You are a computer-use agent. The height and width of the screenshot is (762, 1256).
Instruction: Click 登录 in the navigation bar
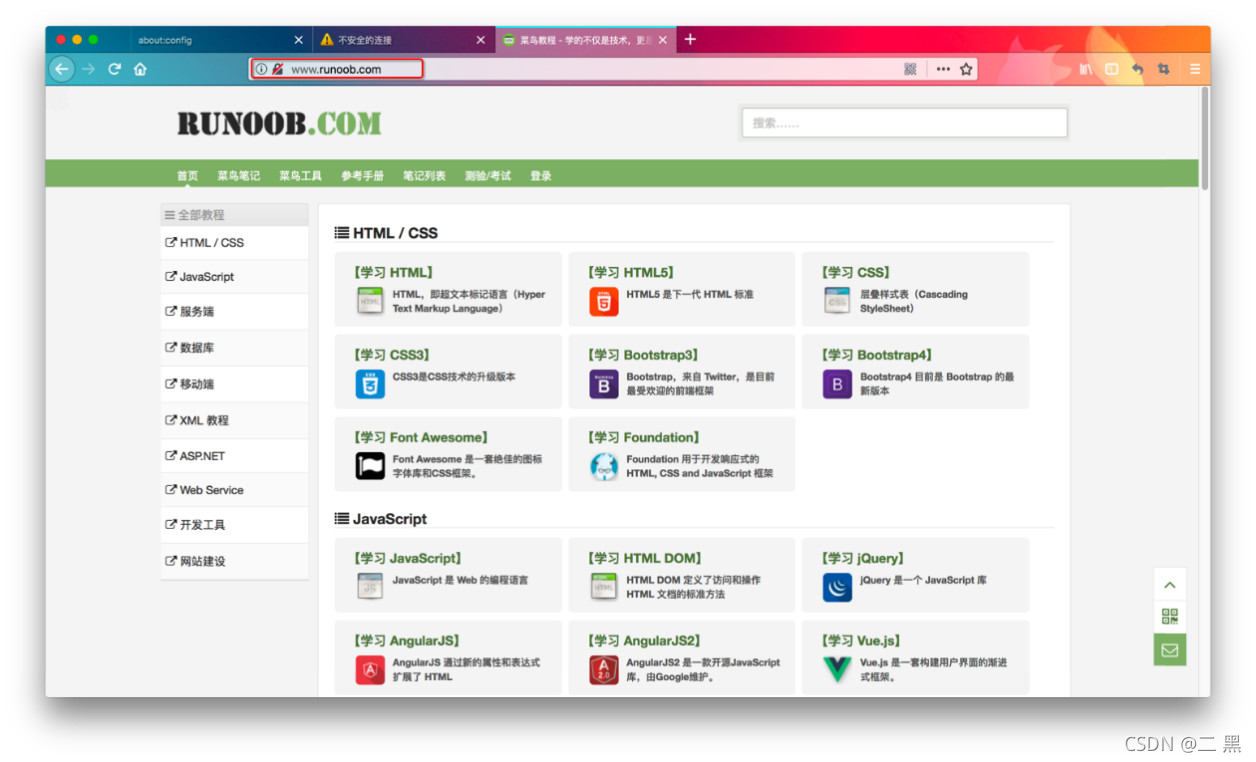click(541, 176)
